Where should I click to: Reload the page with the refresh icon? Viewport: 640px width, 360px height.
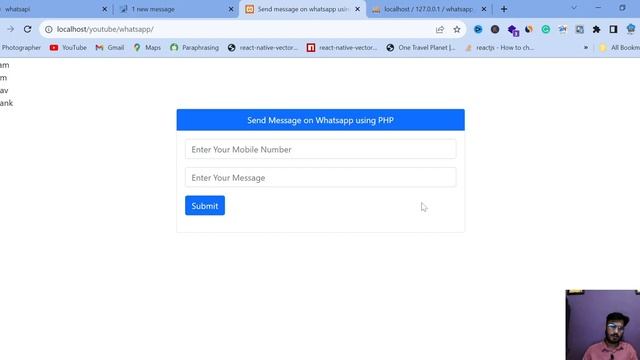pos(27,29)
